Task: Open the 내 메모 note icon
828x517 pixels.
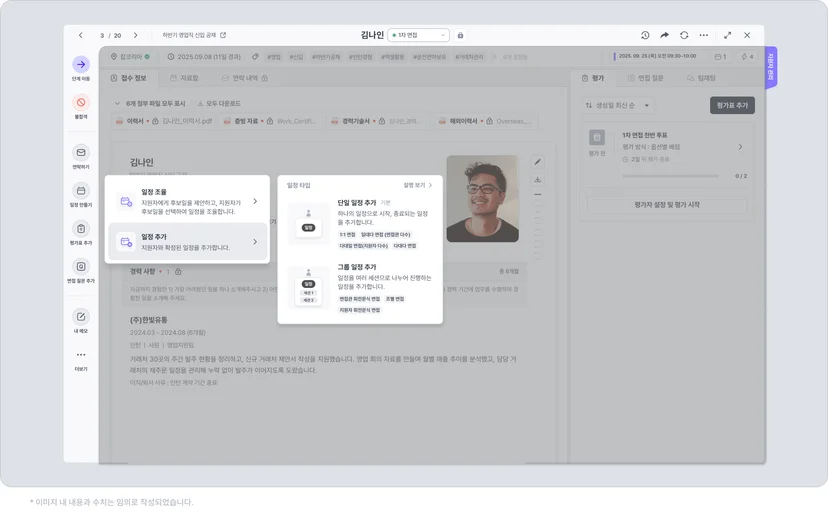Action: tap(81, 317)
